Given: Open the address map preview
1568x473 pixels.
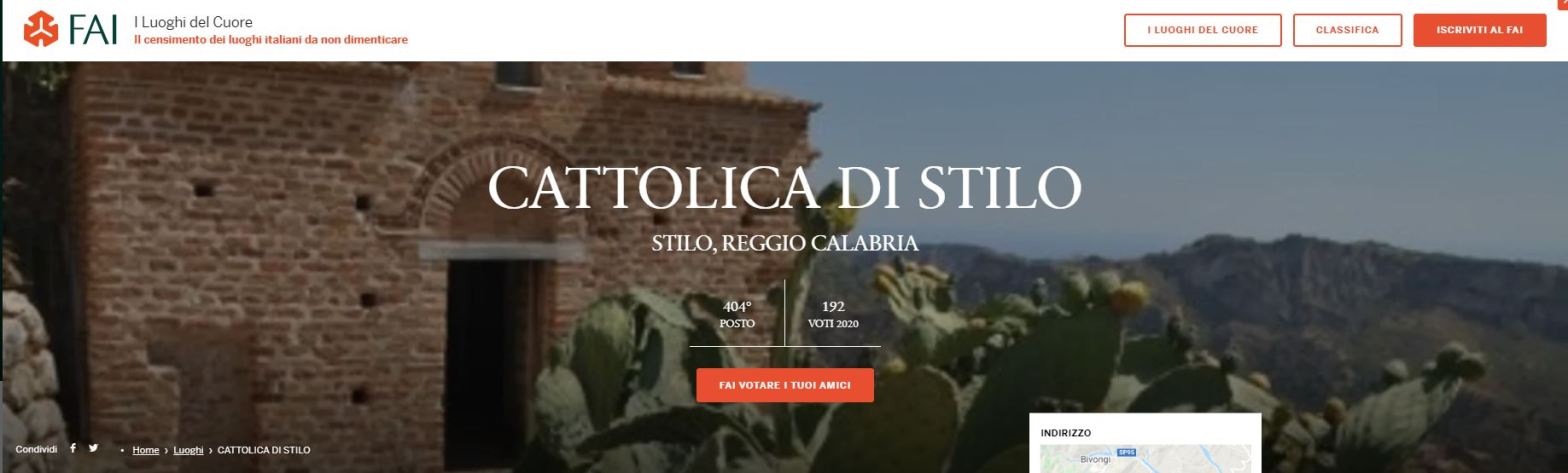Looking at the screenshot, I should coord(1145,459).
